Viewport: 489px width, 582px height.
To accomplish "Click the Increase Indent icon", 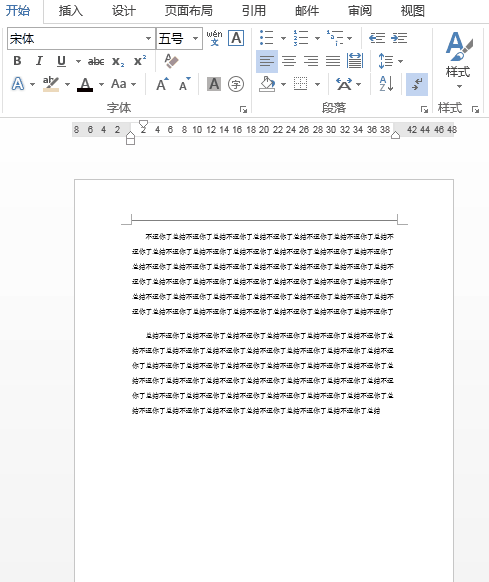I will pyautogui.click(x=399, y=38).
